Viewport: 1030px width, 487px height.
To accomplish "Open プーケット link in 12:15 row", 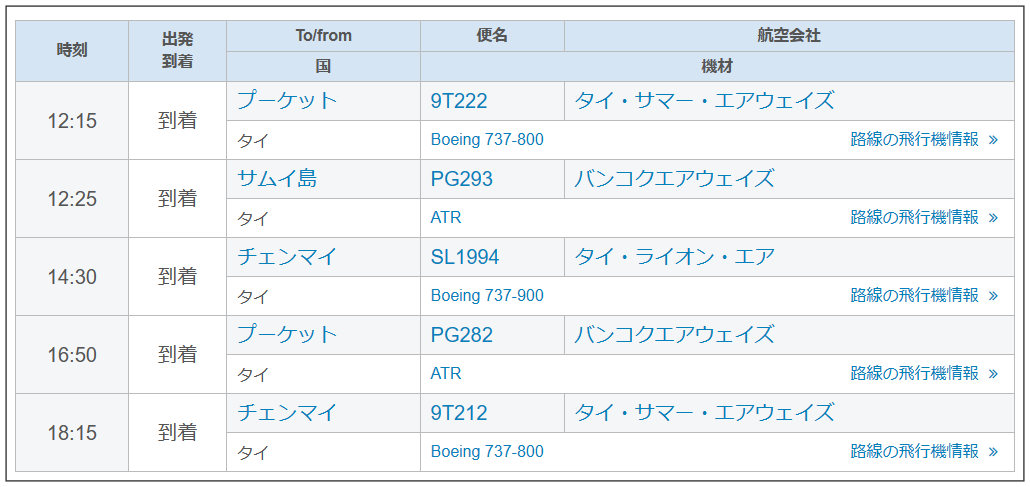I will point(287,101).
